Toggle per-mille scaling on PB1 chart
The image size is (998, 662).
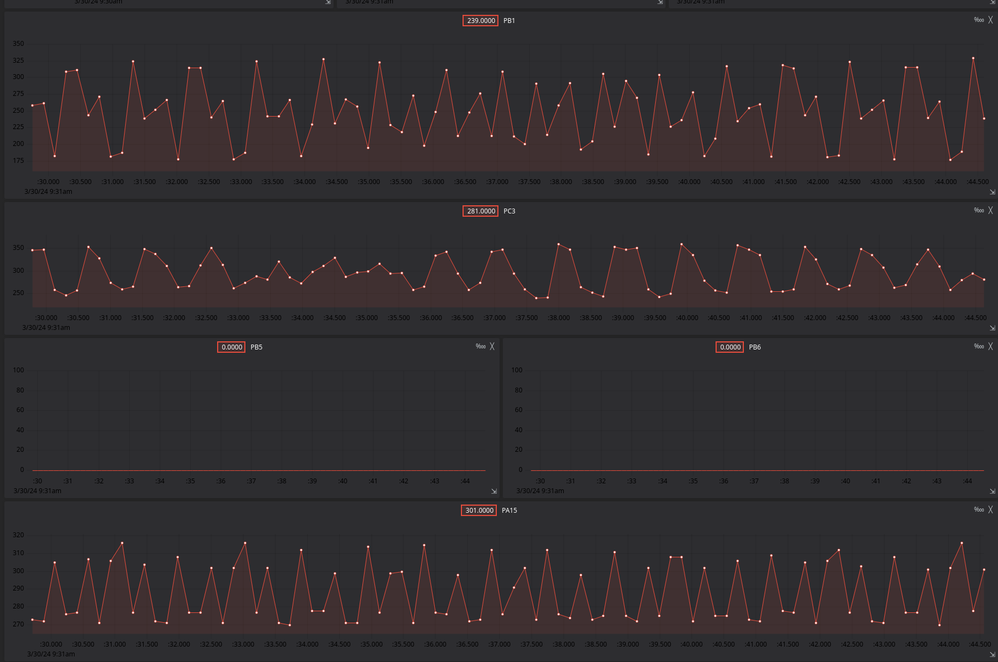[978, 20]
